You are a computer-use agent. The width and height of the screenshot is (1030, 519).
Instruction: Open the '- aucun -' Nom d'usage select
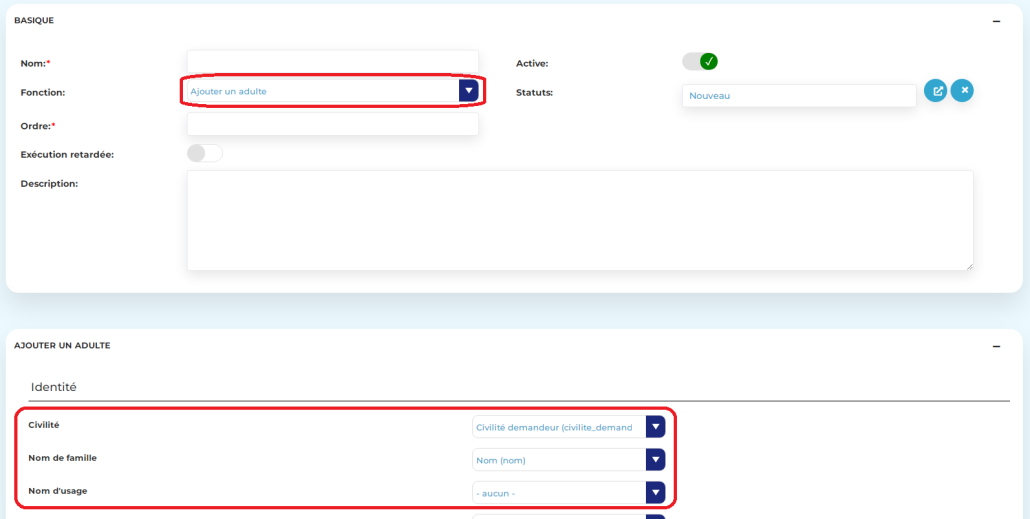click(x=558, y=493)
